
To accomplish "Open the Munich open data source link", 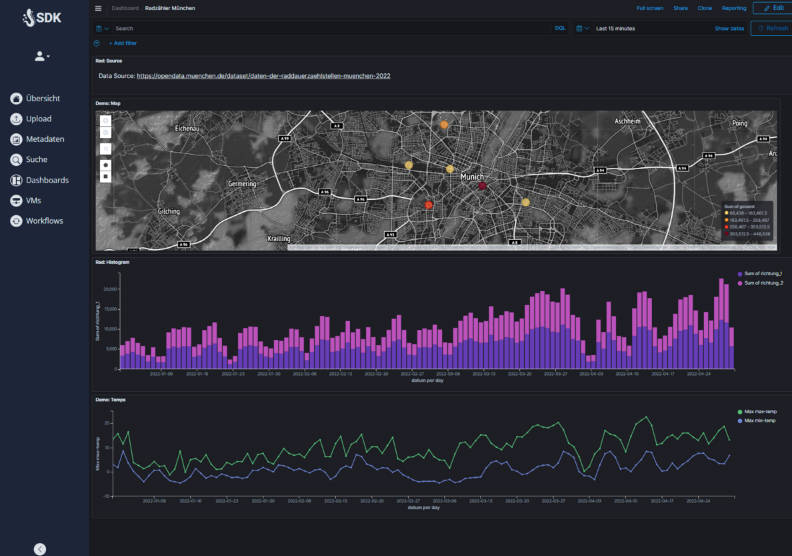I will 263,76.
